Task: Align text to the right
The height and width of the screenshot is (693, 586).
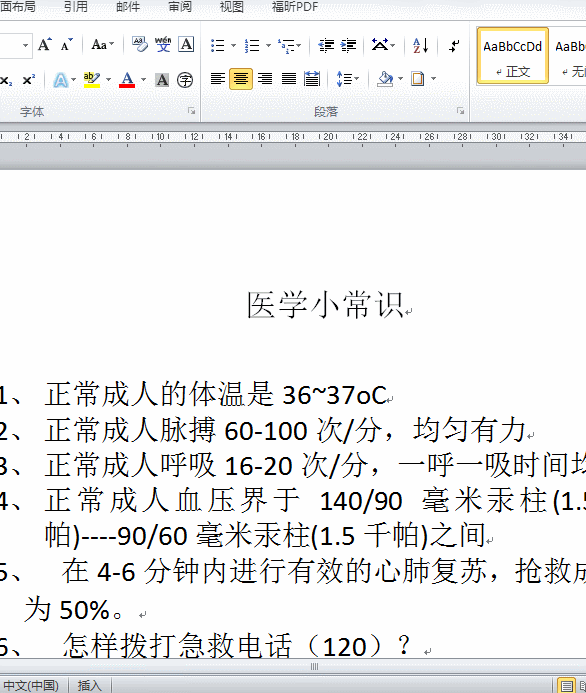Action: click(x=265, y=79)
